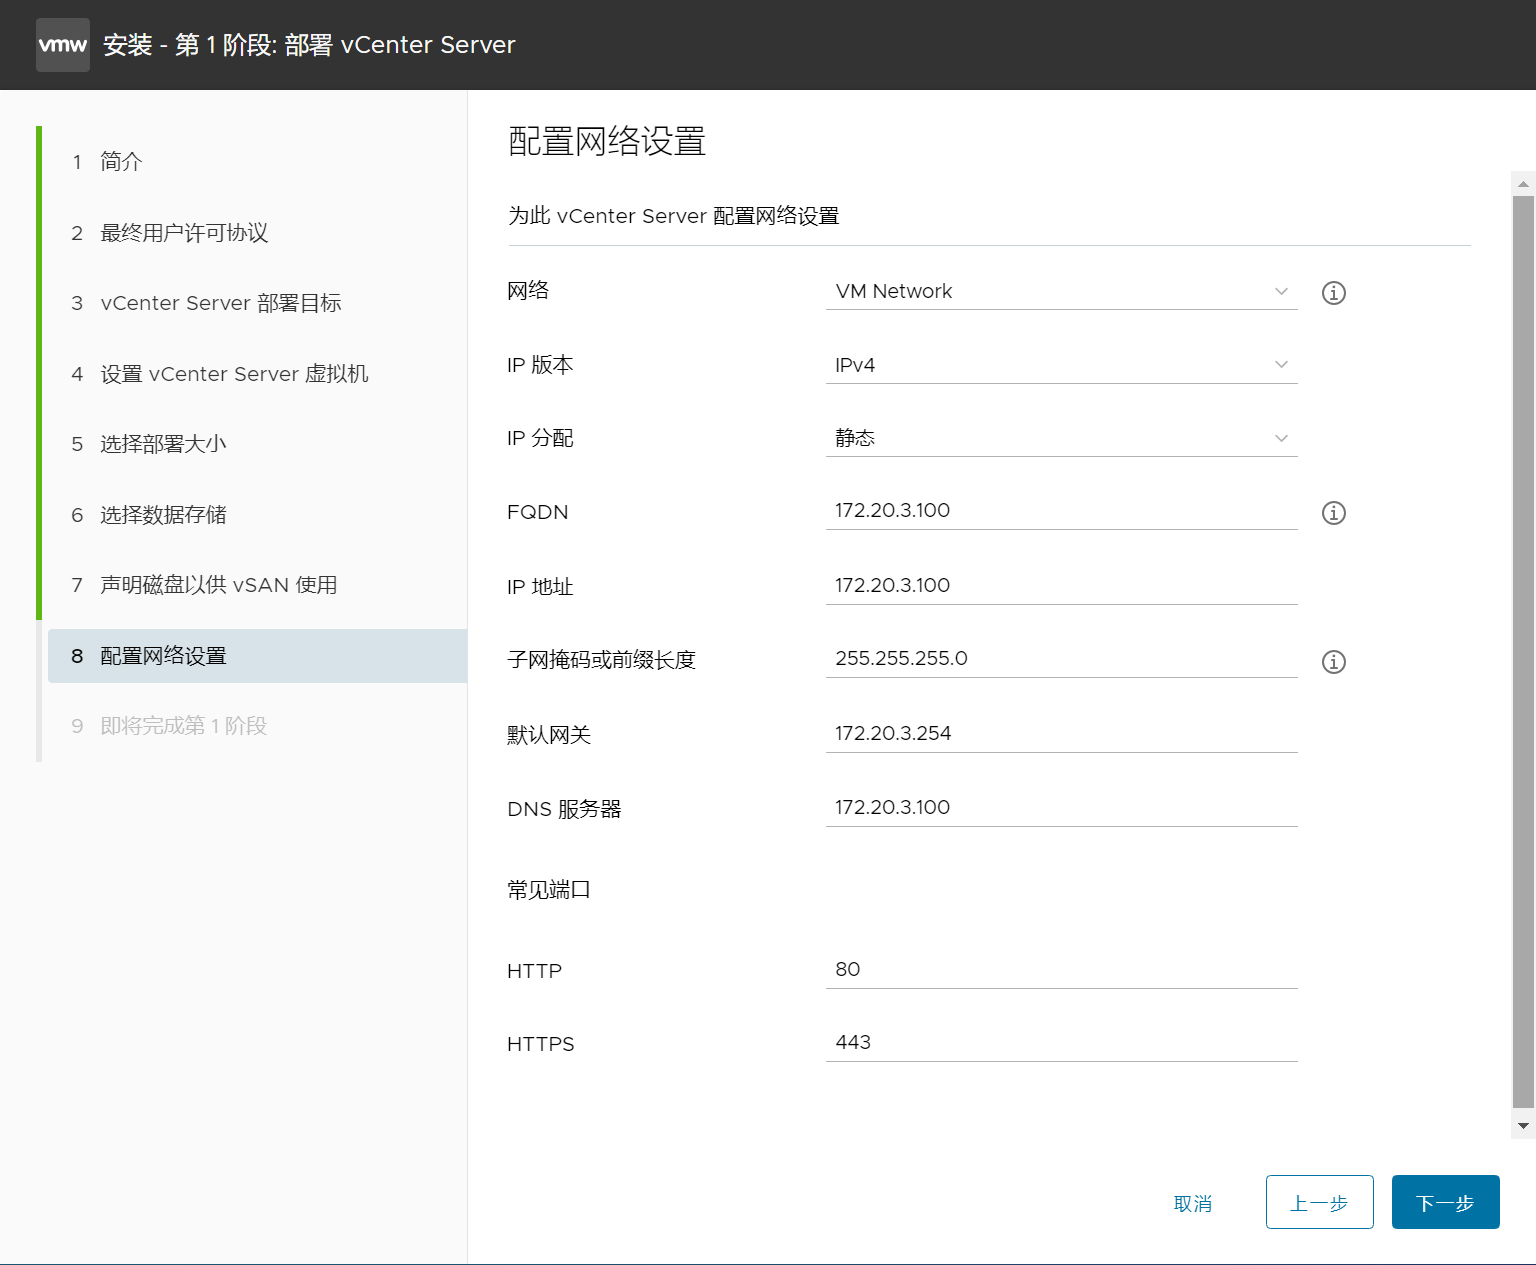Open the 网络 VM Network dropdown

pyautogui.click(x=1061, y=291)
